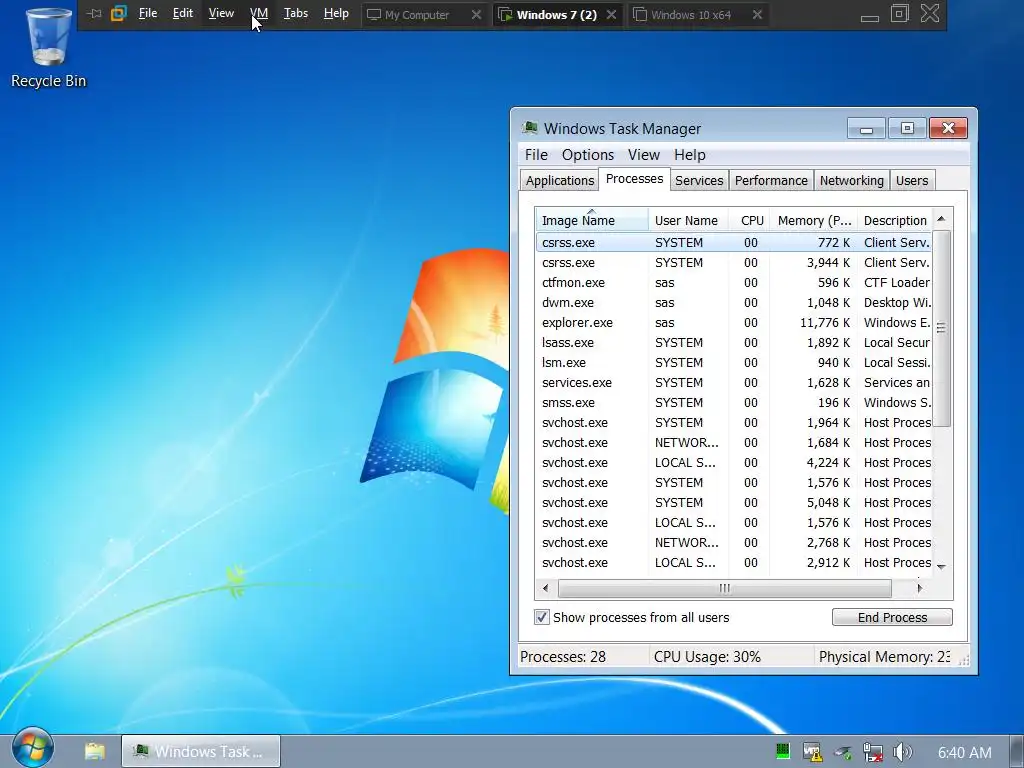Click the 6:40 AM taskbar clock
1024x768 pixels.
(x=965, y=752)
